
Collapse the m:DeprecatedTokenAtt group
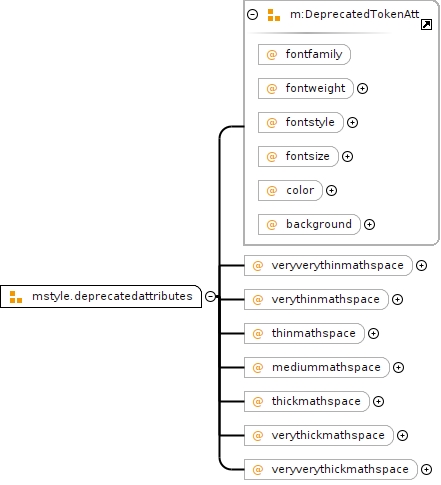(x=253, y=15)
